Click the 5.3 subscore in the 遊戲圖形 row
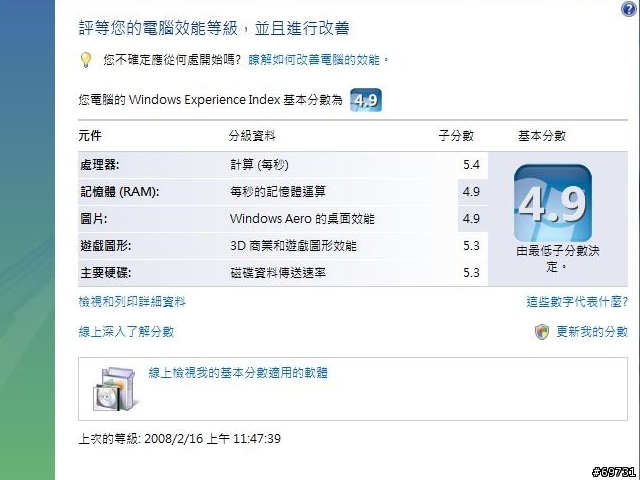640x480 pixels. [x=471, y=246]
